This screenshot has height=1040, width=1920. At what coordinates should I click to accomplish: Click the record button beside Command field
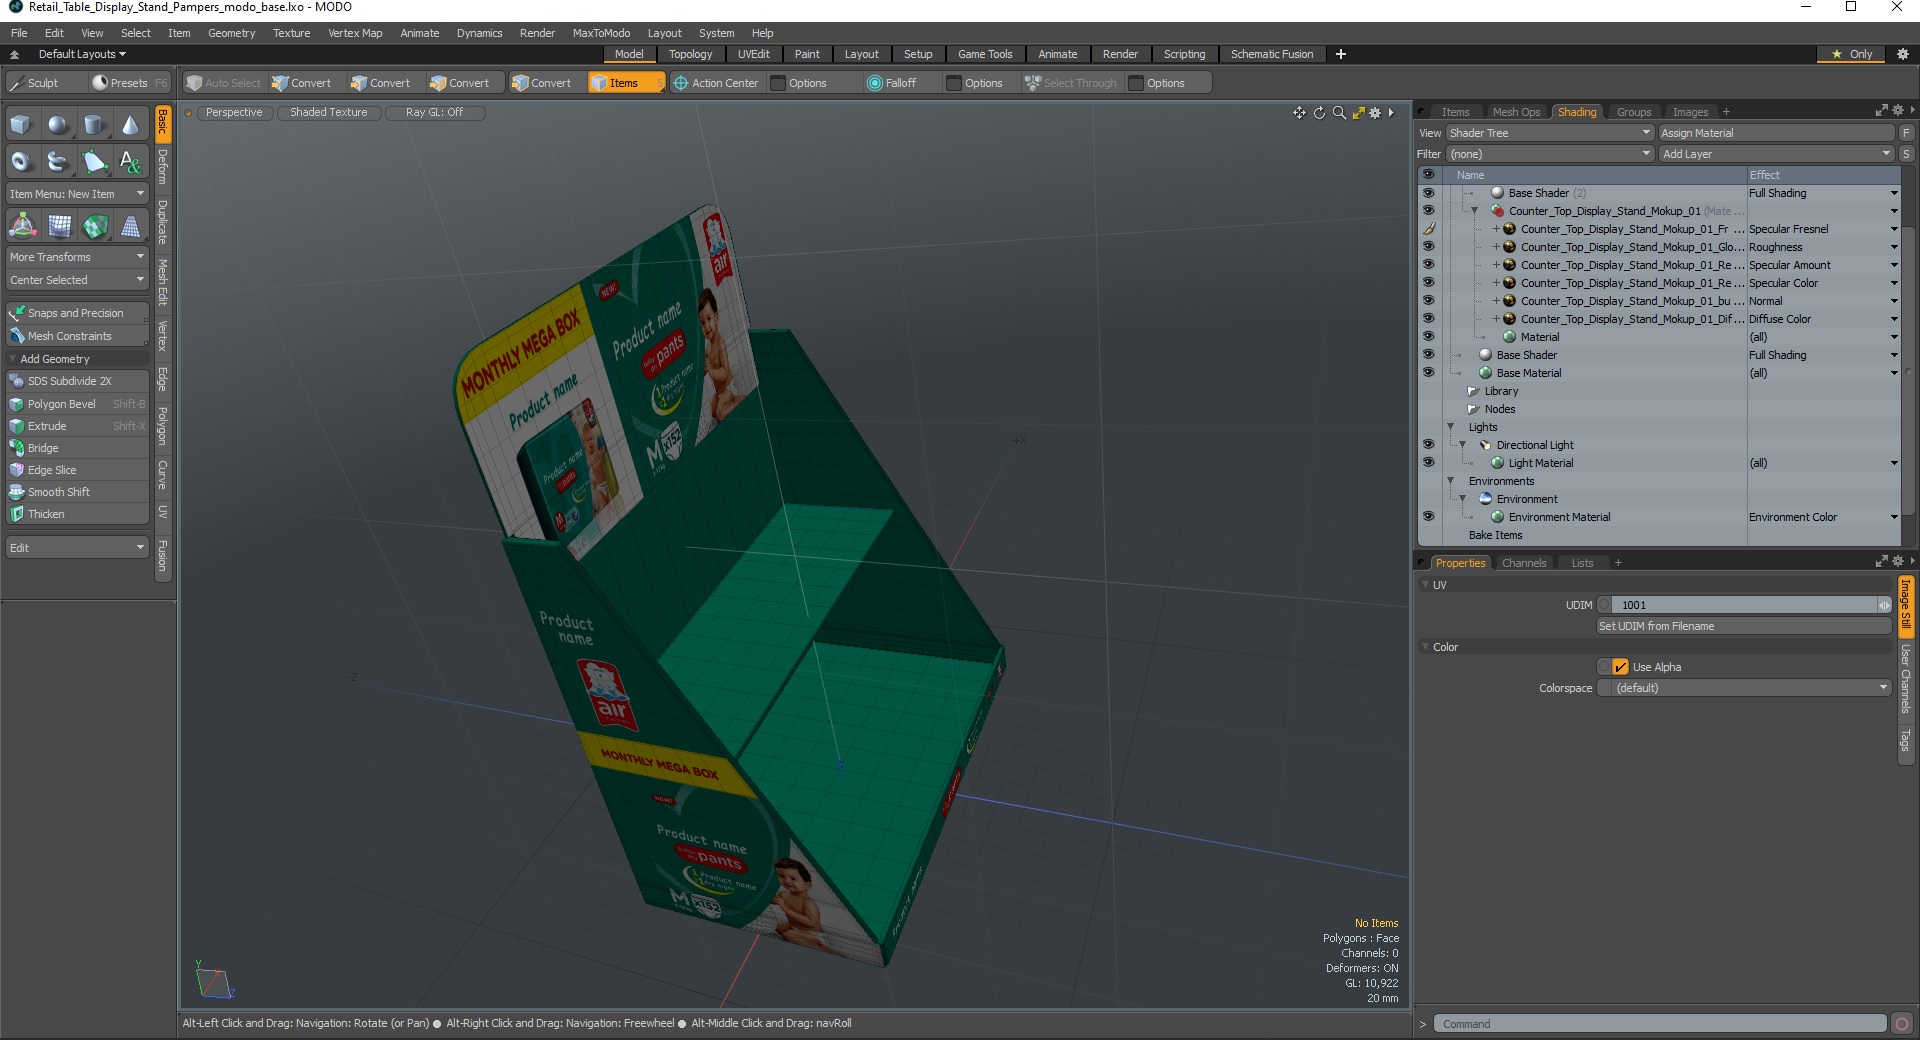pos(1902,1023)
